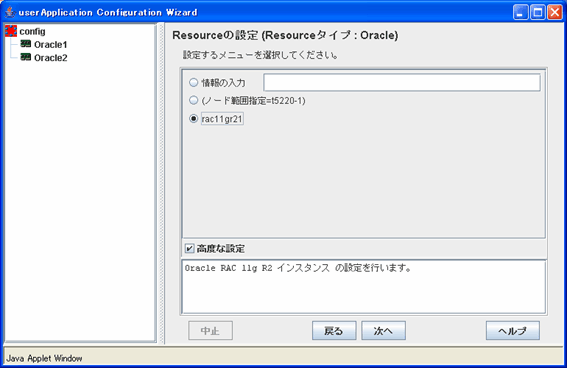Close the userApplication Configuration Wizard window
The image size is (567, 368).
coord(554,12)
